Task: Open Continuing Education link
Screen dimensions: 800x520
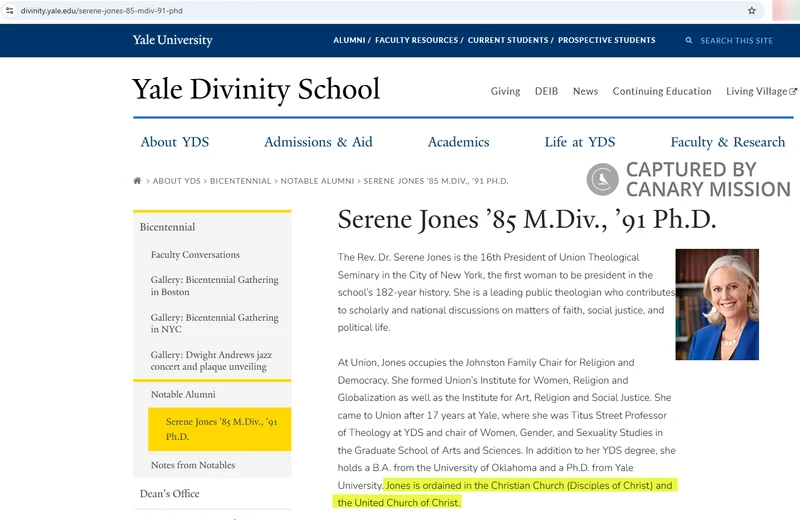Action: [x=662, y=91]
